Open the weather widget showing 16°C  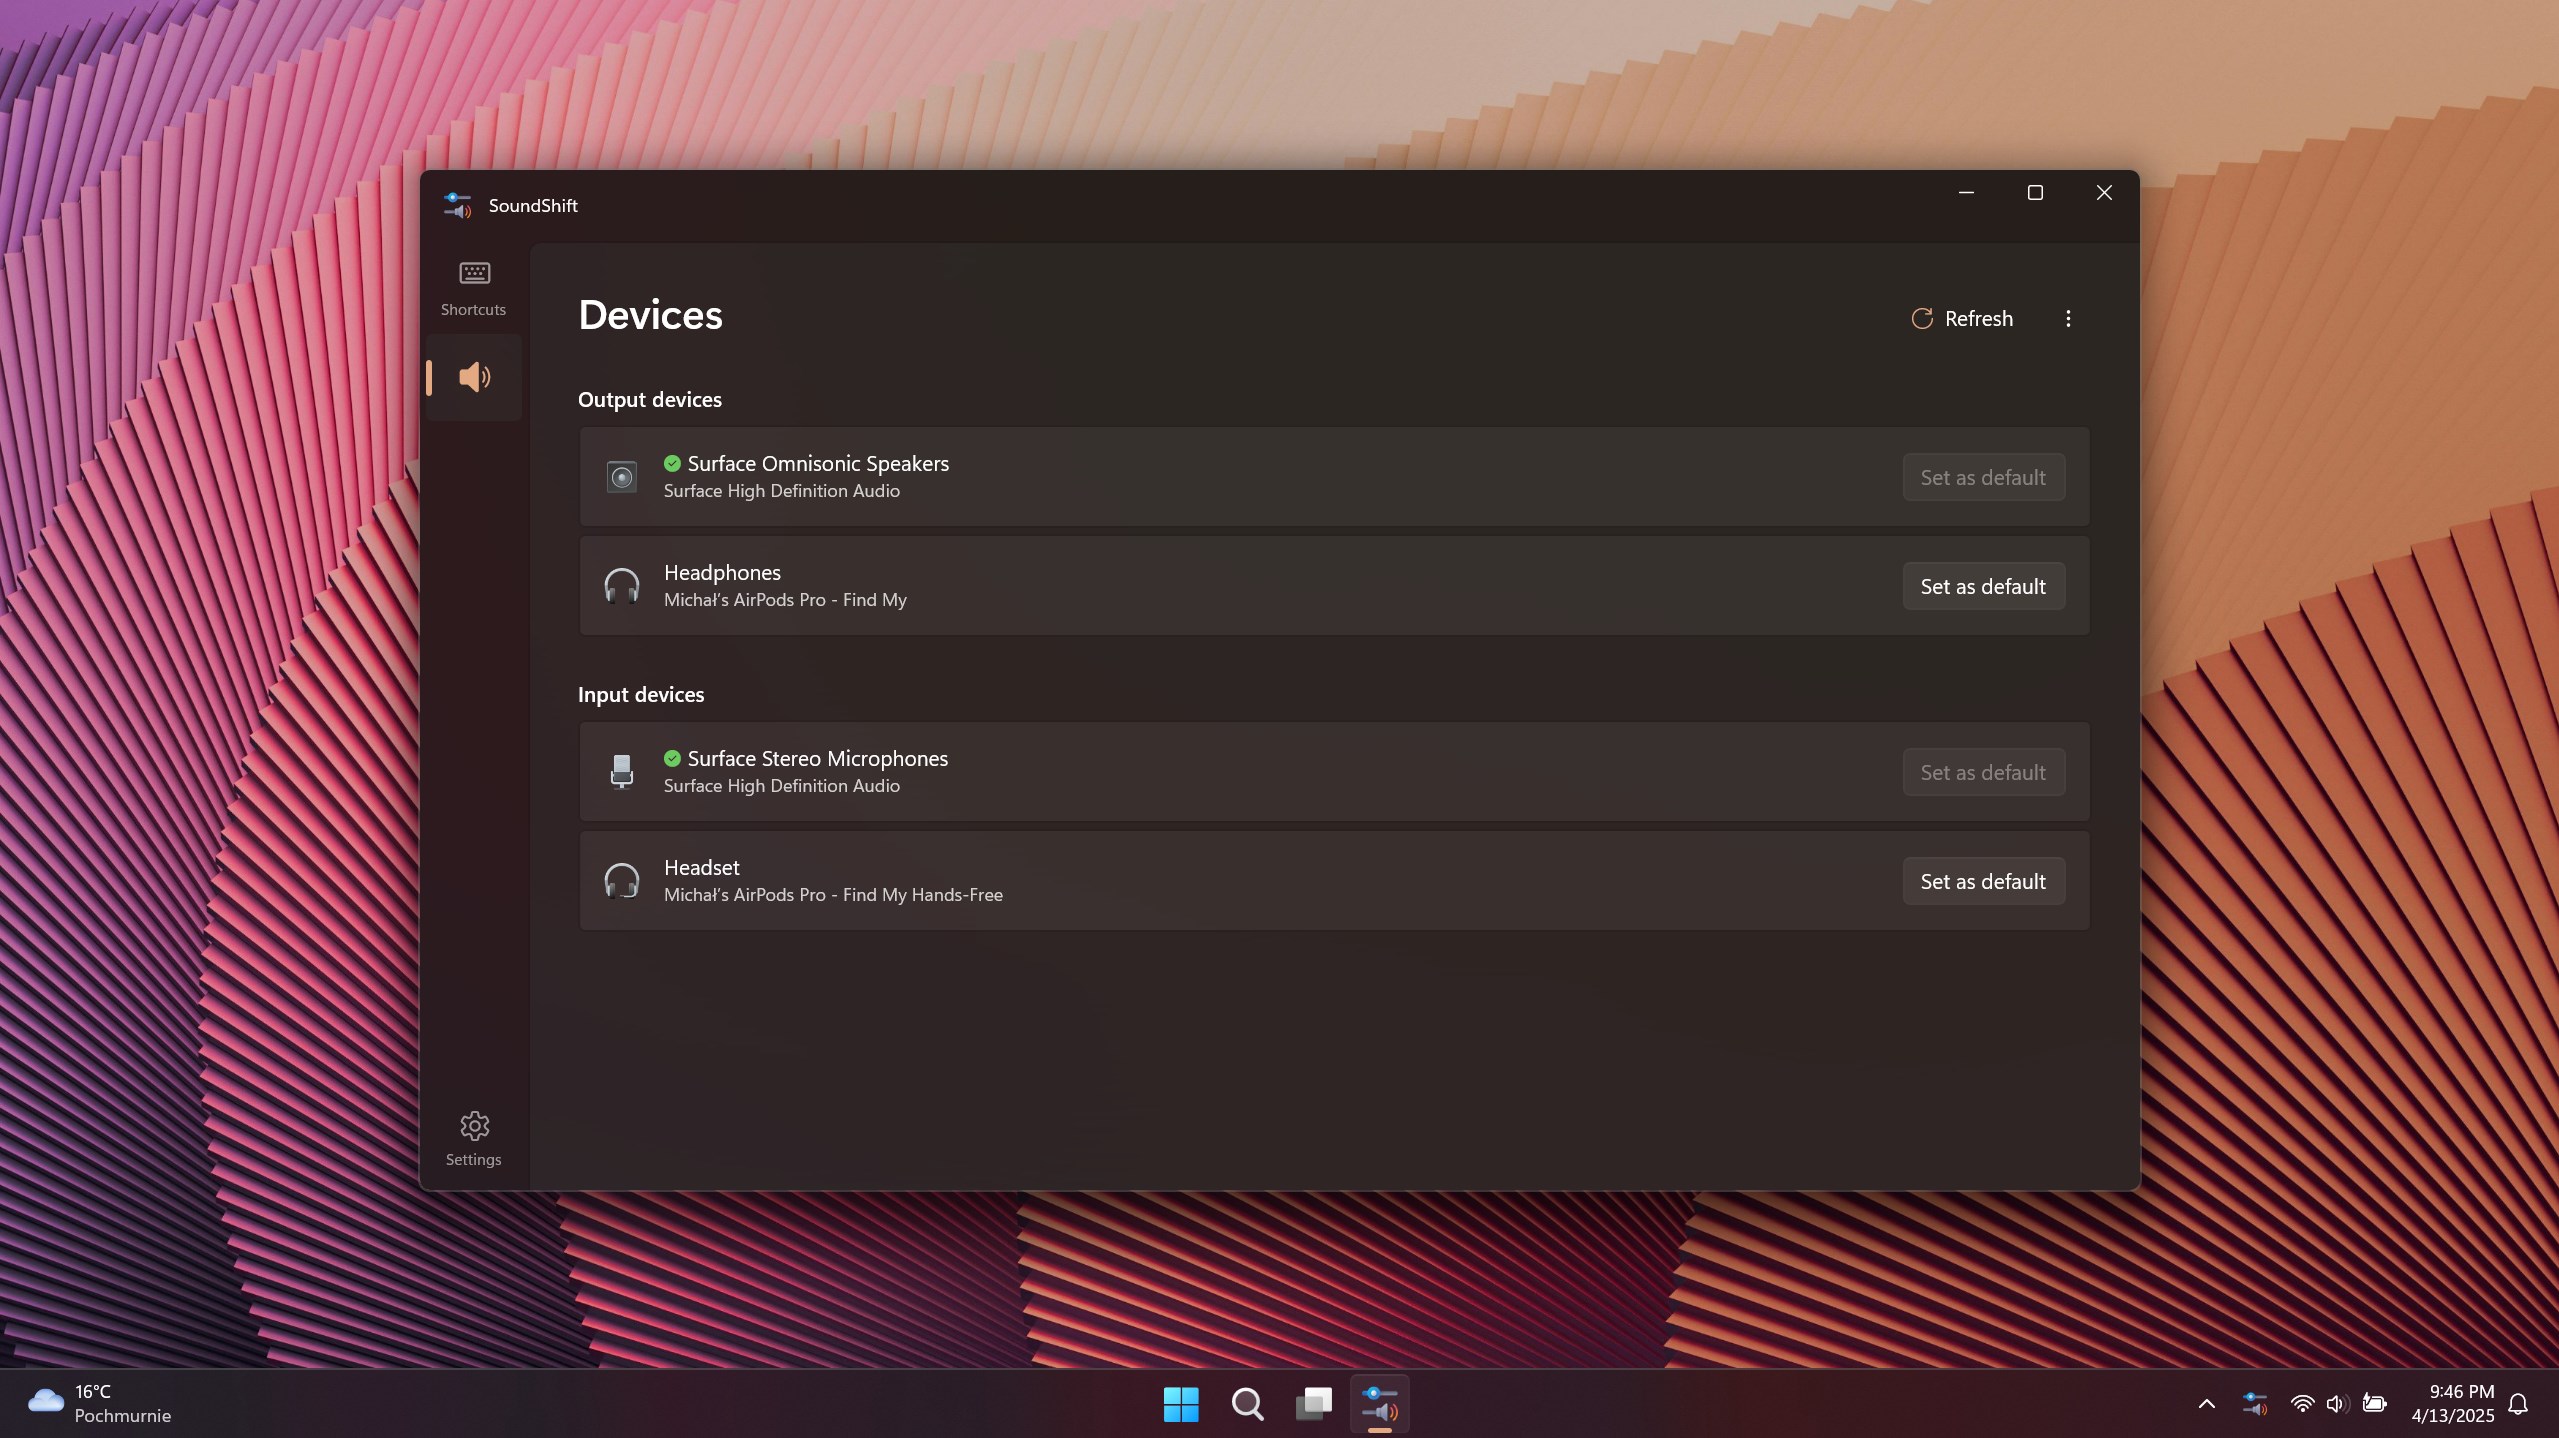100,1404
